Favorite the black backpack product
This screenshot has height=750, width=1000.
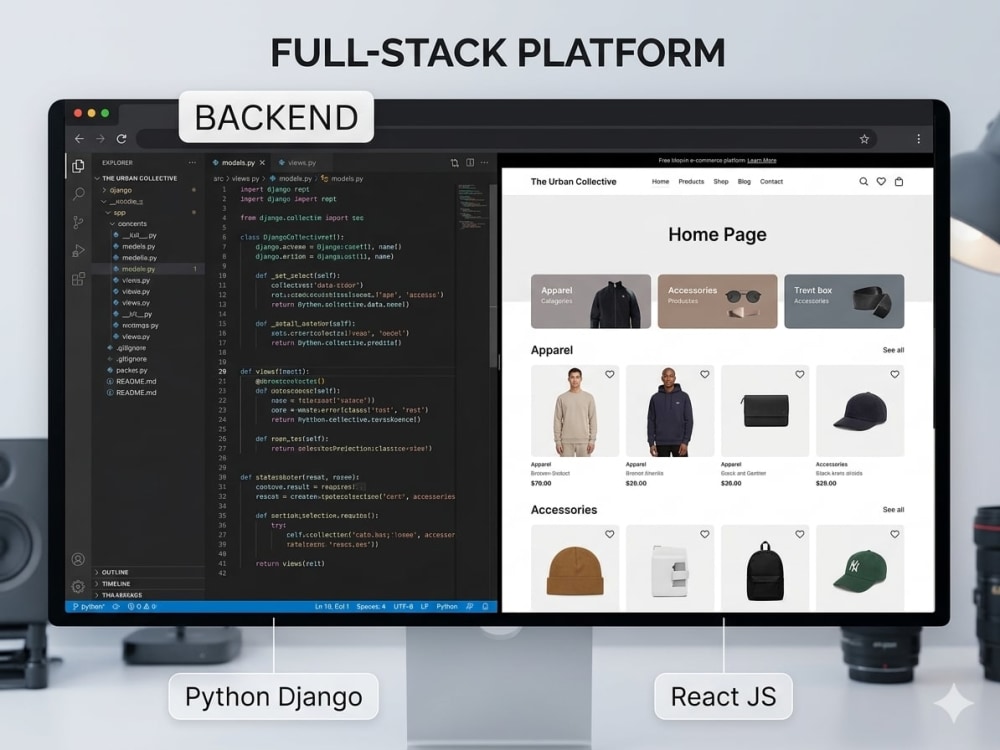point(800,534)
